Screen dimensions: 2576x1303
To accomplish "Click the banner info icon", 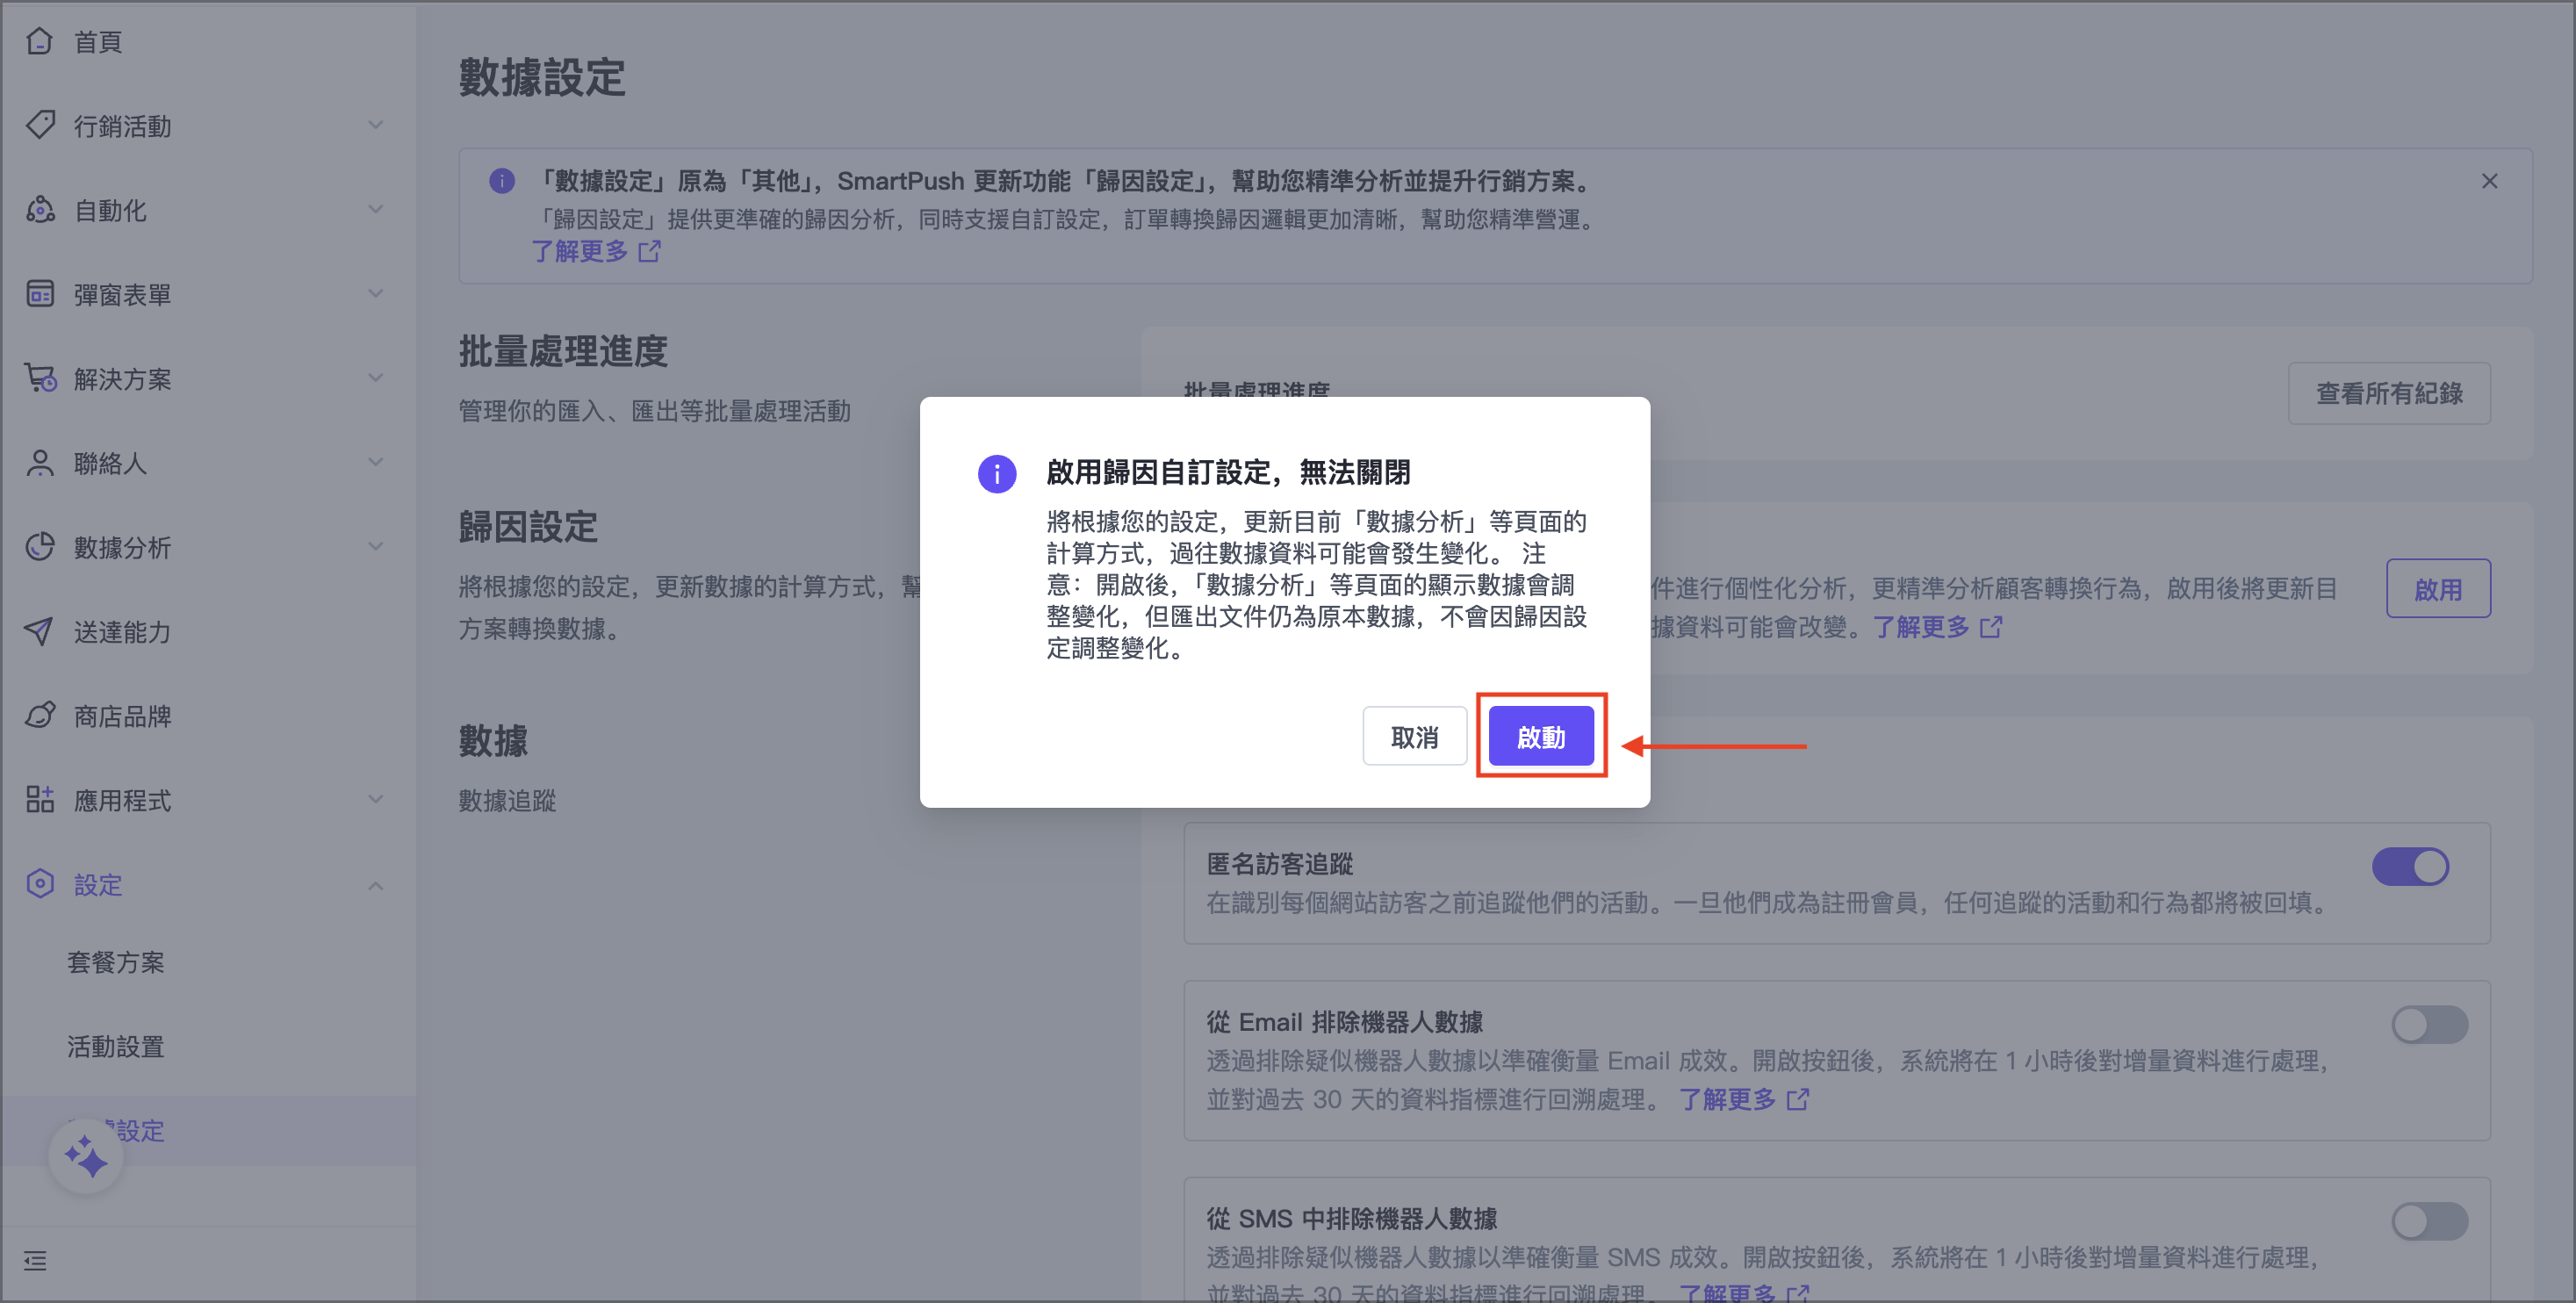I will pos(502,181).
